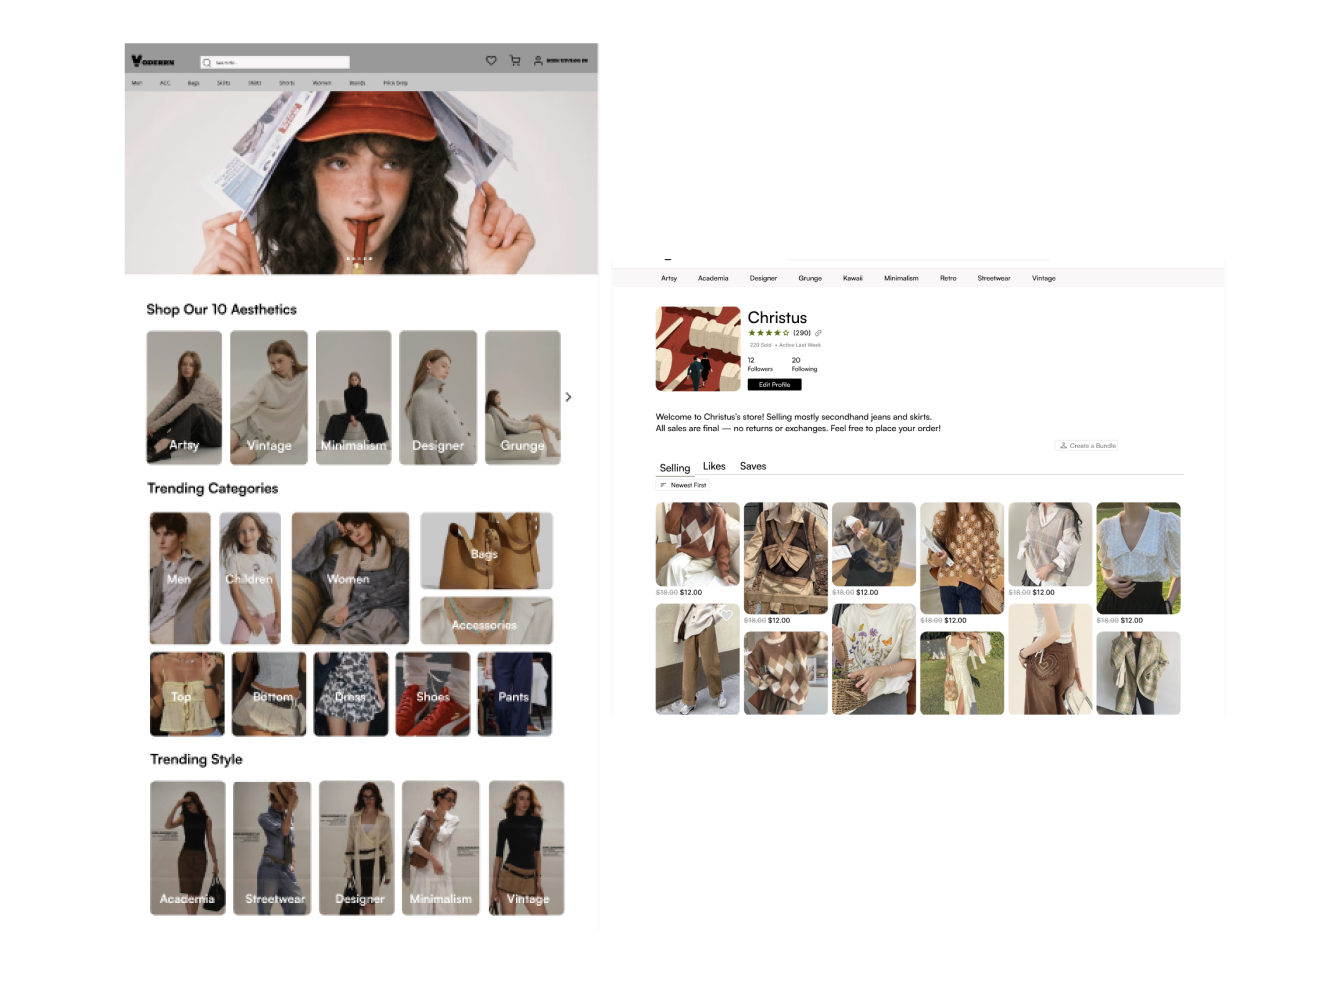Expand next aesthetics with right chevron

(x=568, y=397)
